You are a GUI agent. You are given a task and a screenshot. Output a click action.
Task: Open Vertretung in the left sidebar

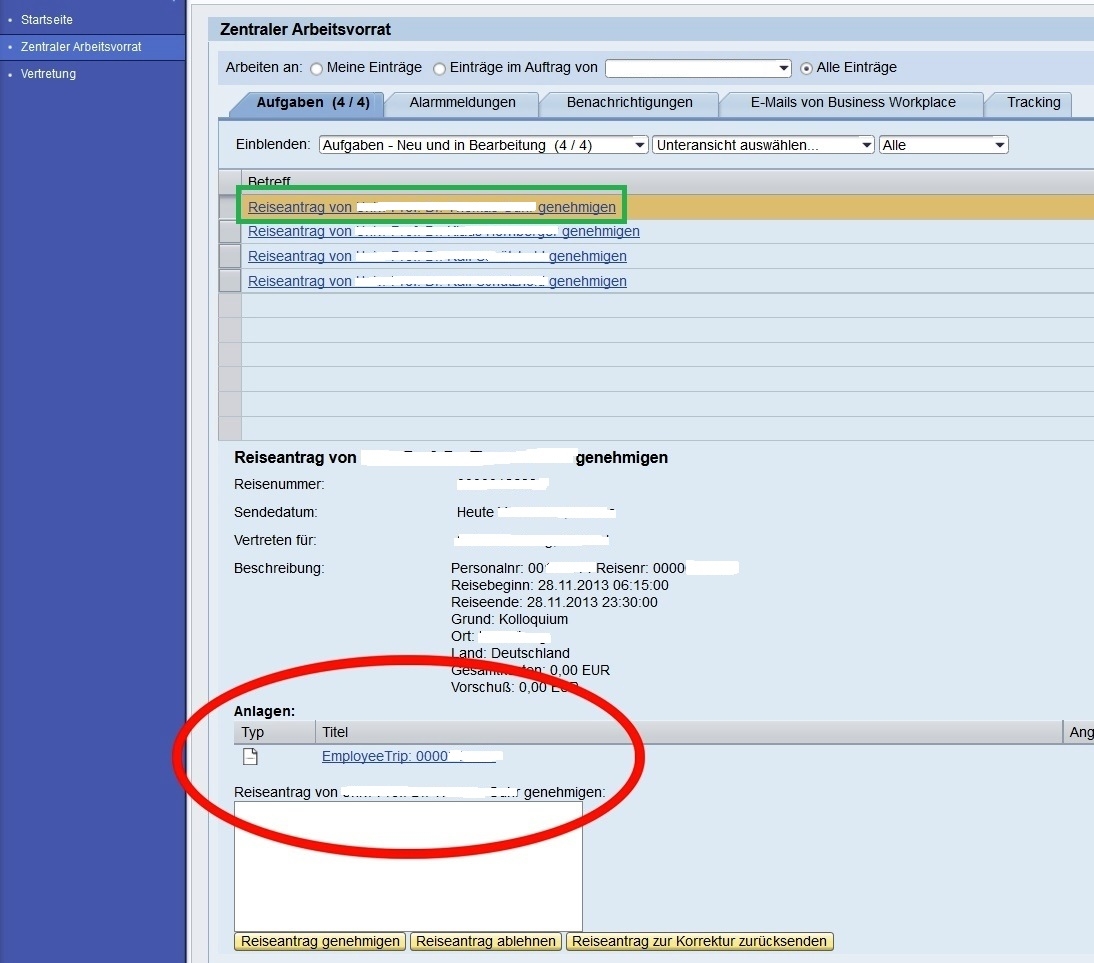coord(48,74)
